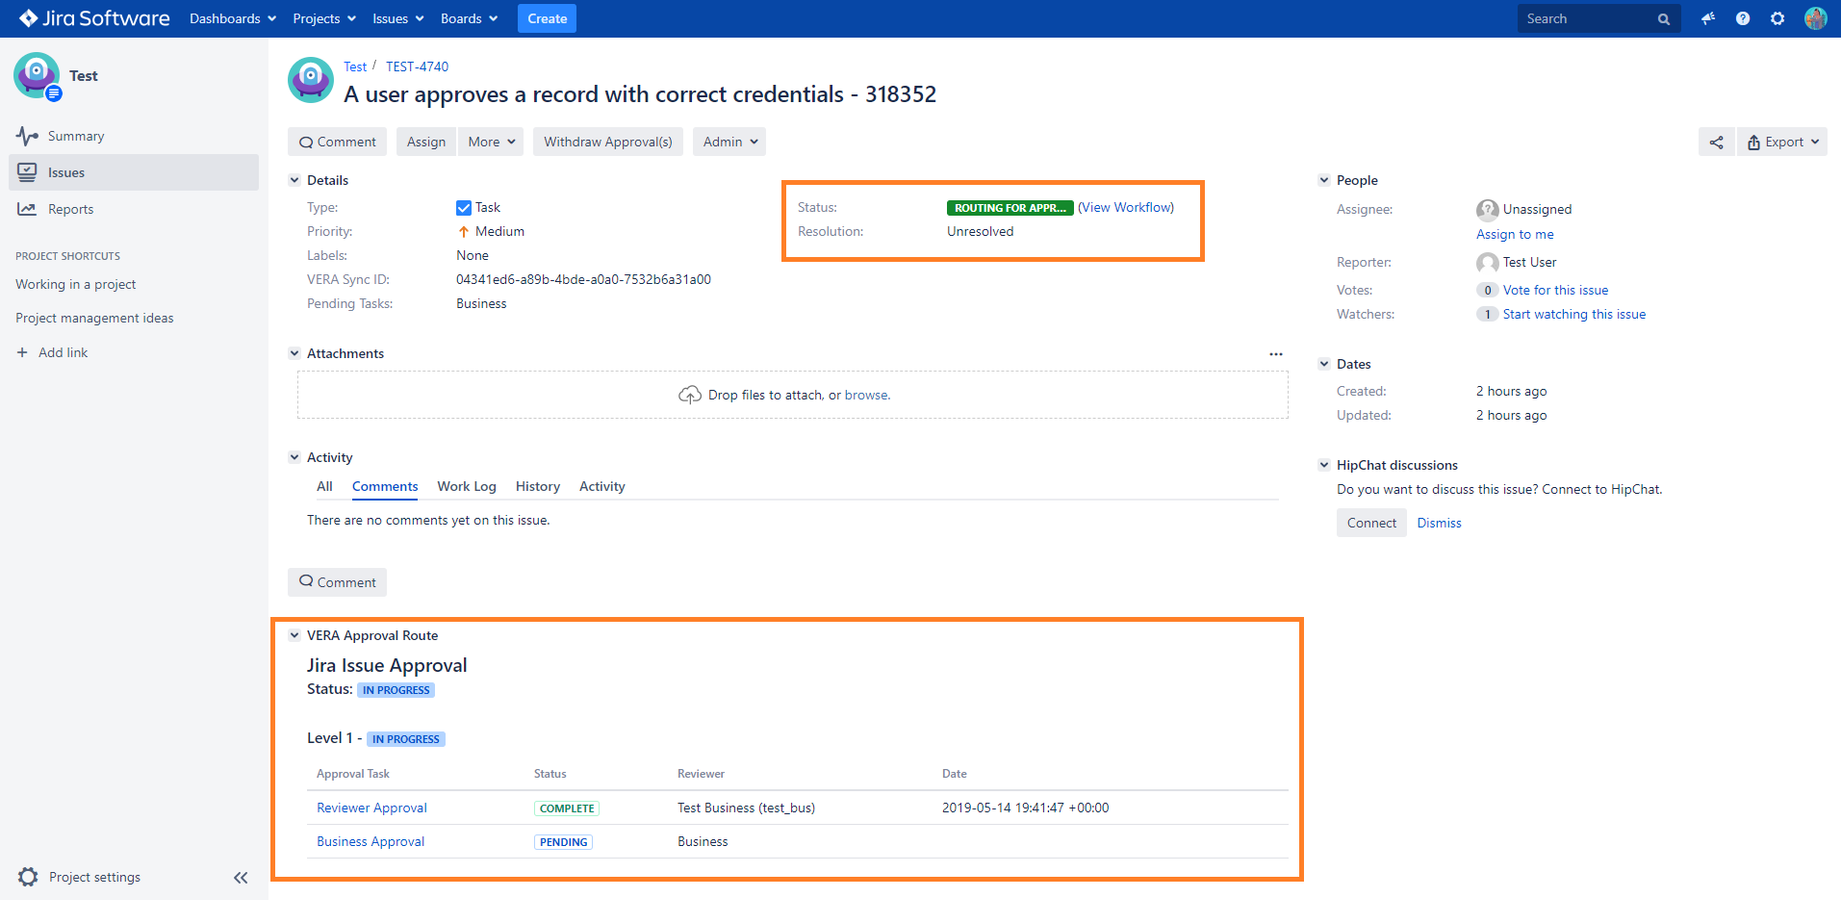The height and width of the screenshot is (900, 1841).
Task: Click the bottom Comment button
Action: pos(338,582)
